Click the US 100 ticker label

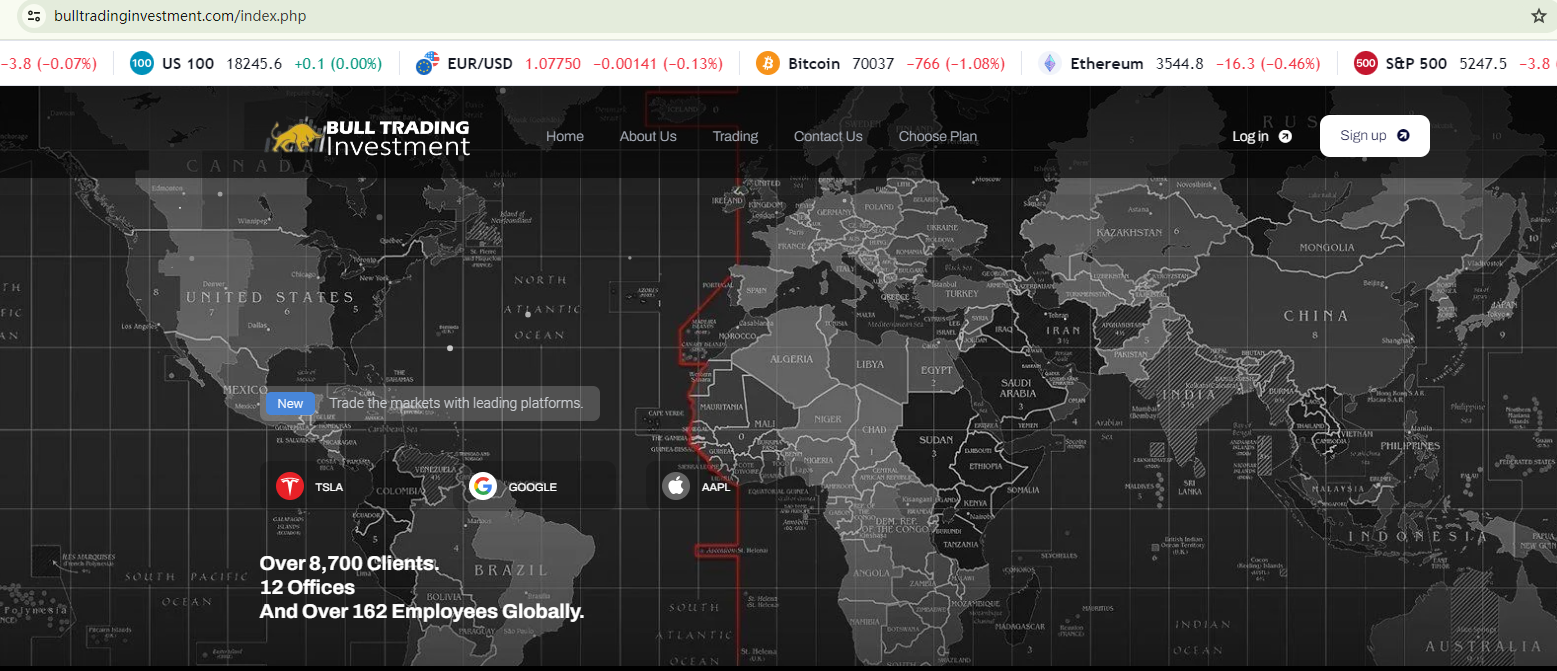[188, 63]
